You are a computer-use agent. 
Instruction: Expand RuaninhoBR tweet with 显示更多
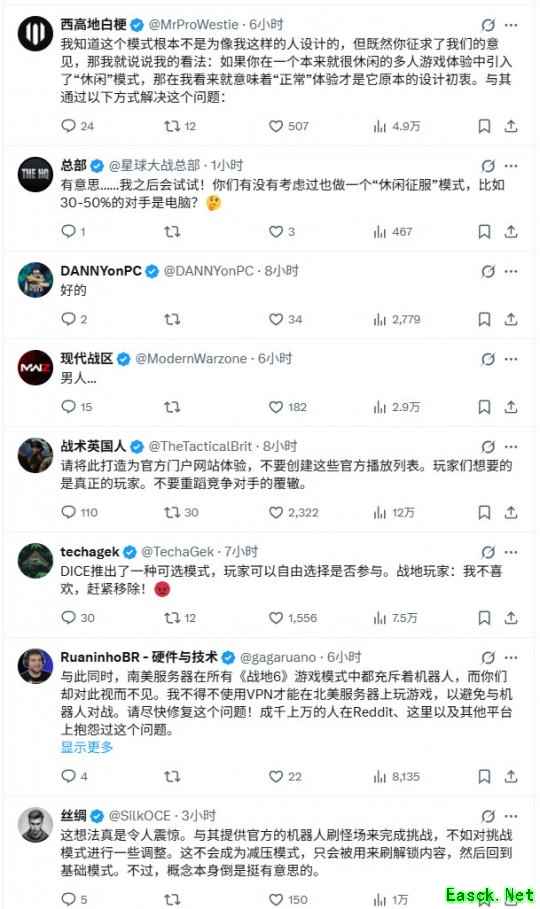pyautogui.click(x=86, y=747)
